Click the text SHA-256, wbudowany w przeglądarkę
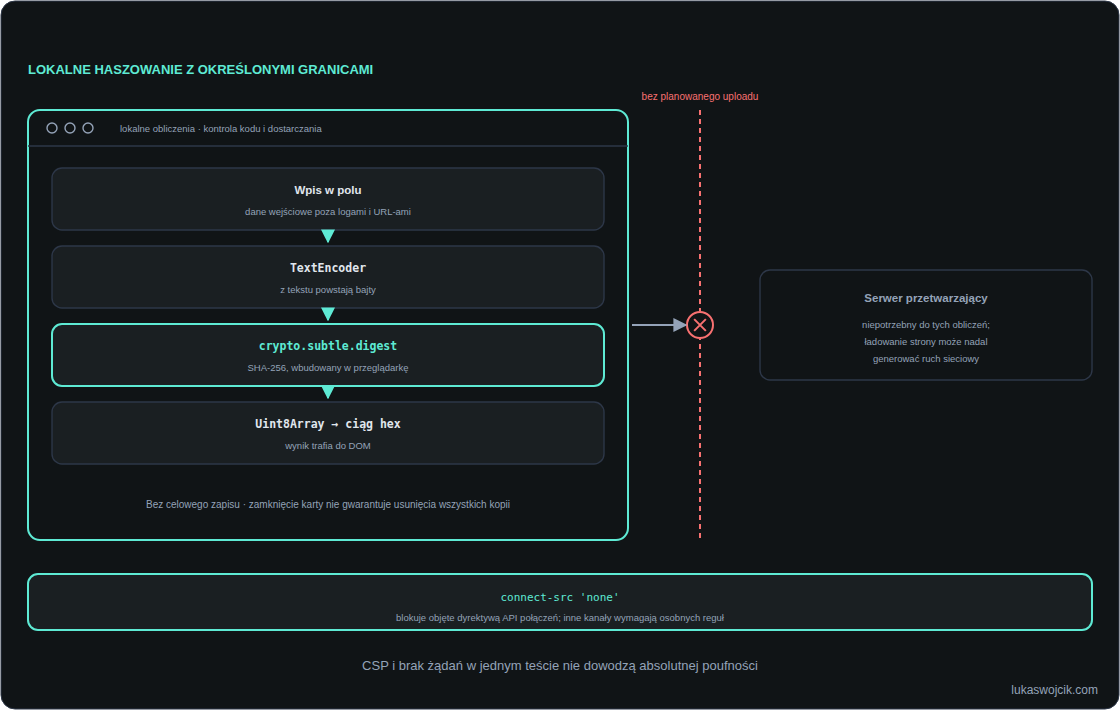 (x=328, y=368)
